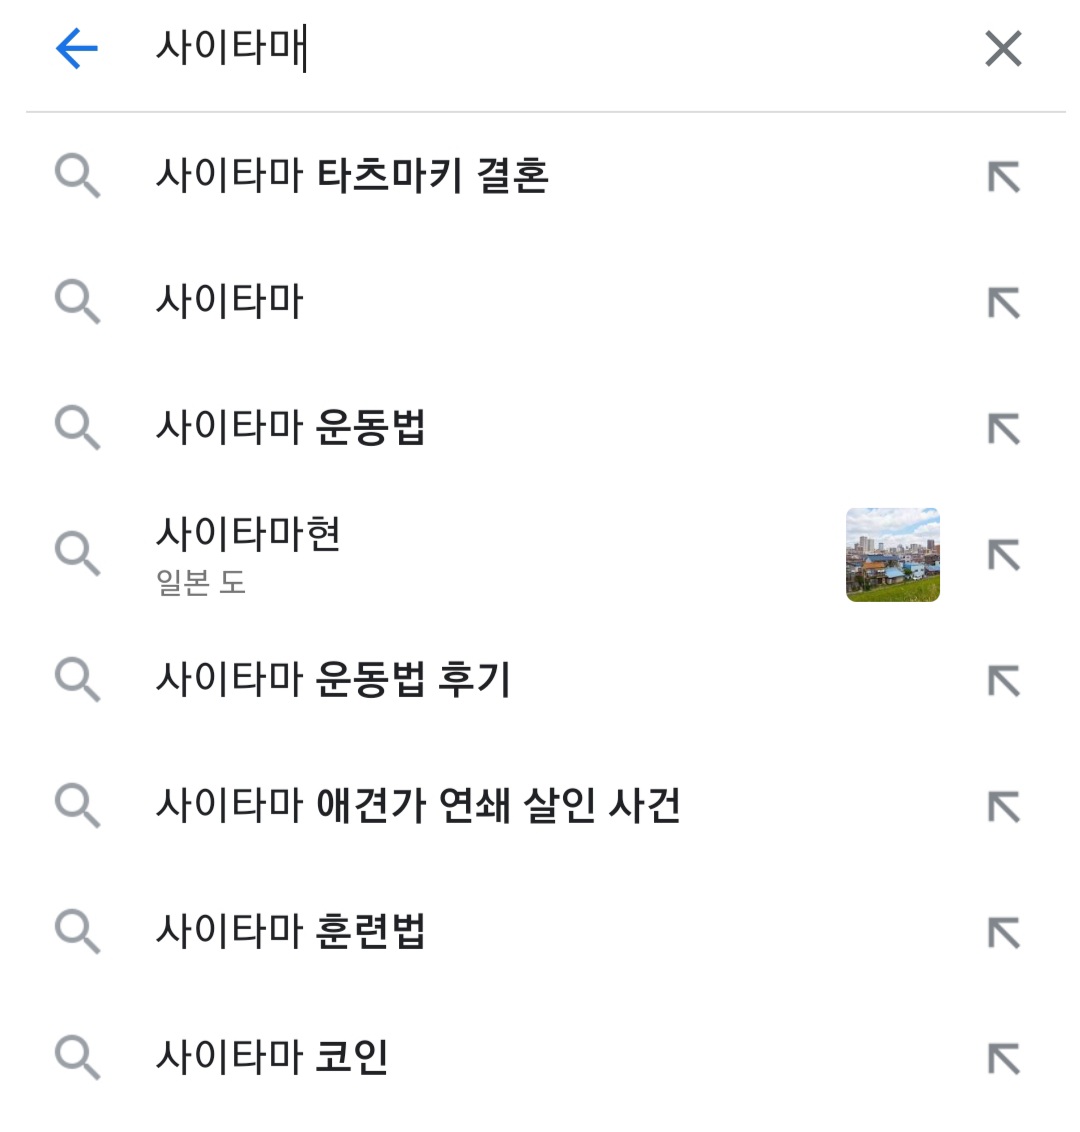Choose 사이타마 애견가 연쇄 살인 사건 suggestion
The height and width of the screenshot is (1132, 1080).
(x=418, y=804)
